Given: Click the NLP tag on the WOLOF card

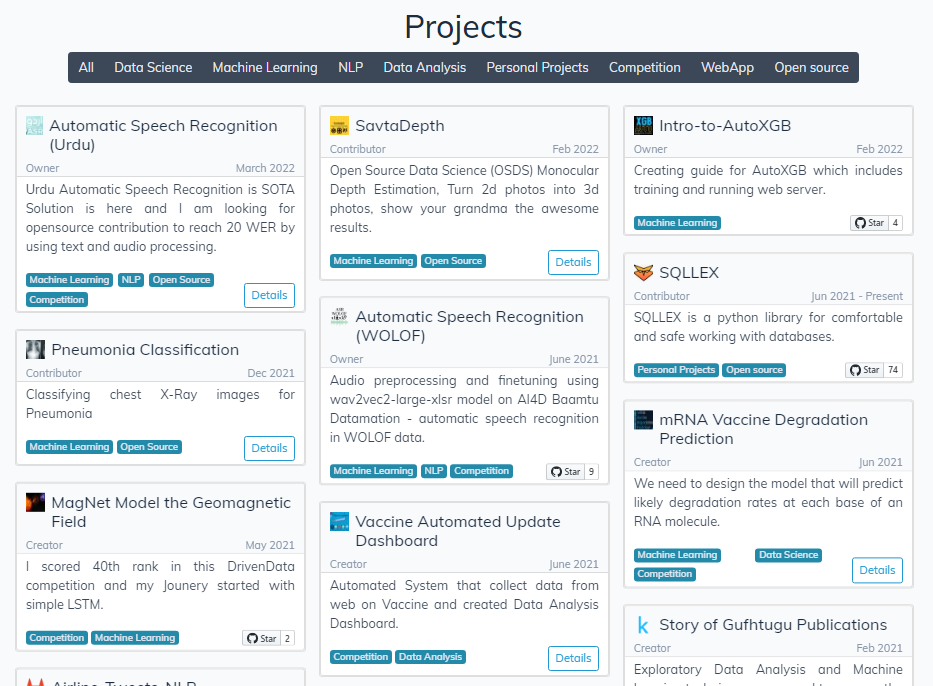Looking at the screenshot, I should (433, 471).
